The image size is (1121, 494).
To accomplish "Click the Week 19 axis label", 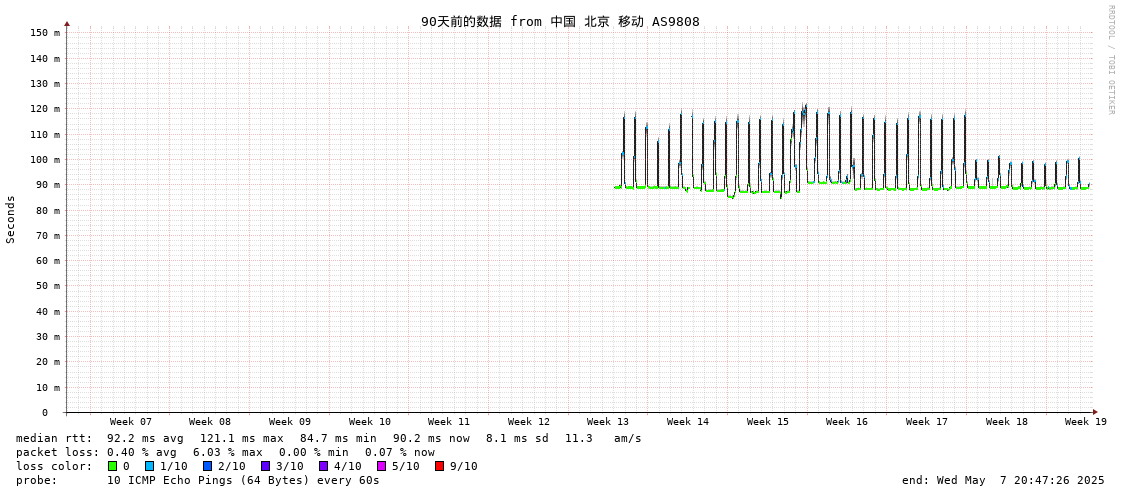I will point(1086,422).
